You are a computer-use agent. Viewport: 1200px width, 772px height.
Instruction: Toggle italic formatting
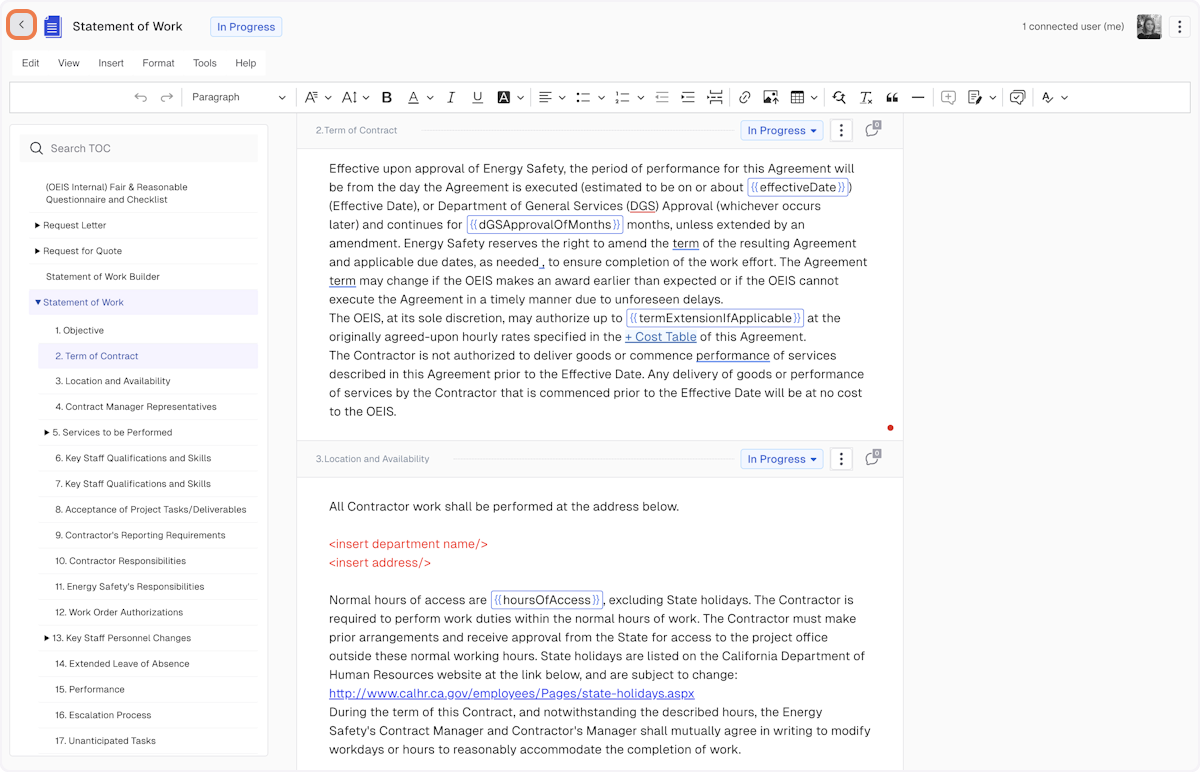point(451,97)
